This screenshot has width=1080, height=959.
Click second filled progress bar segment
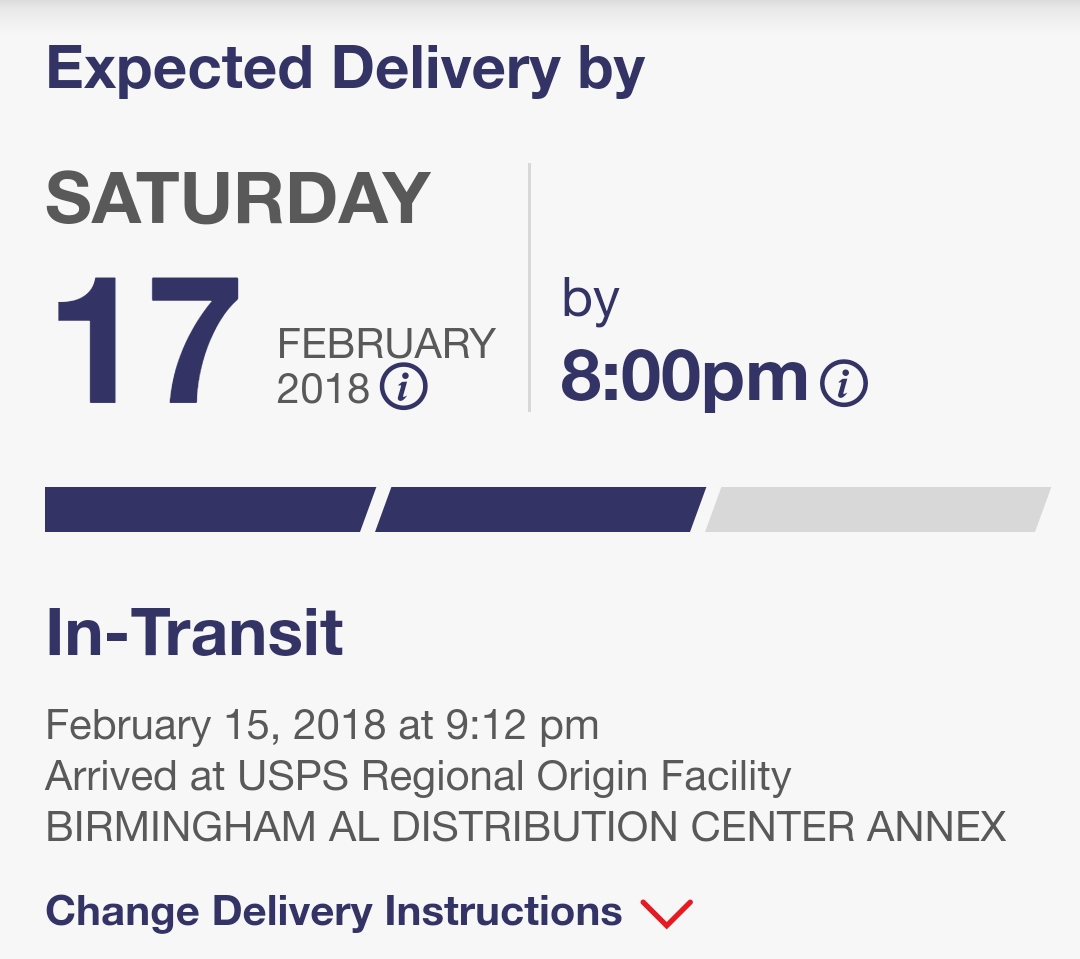(540, 510)
